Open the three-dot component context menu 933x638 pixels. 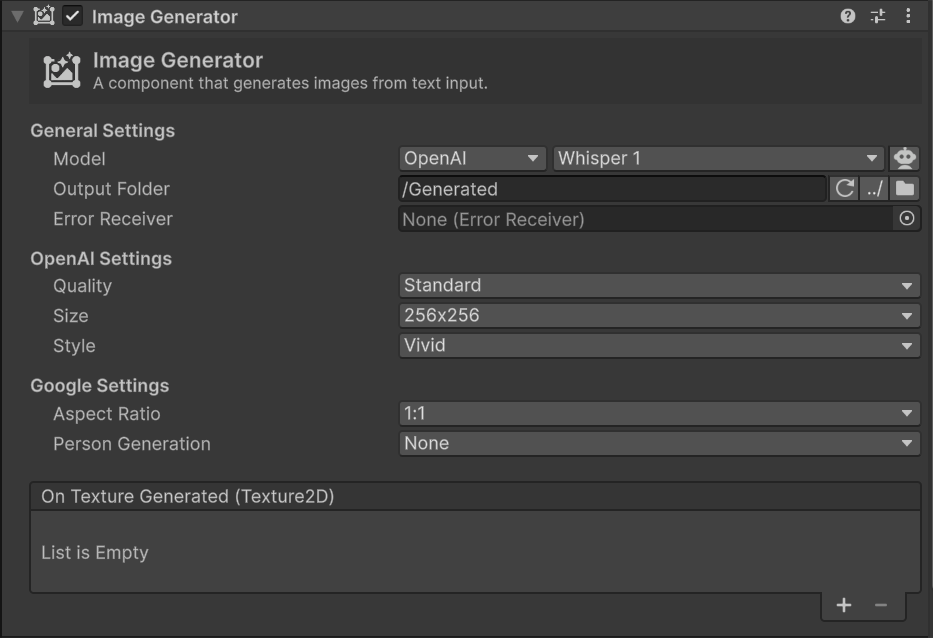click(x=908, y=16)
